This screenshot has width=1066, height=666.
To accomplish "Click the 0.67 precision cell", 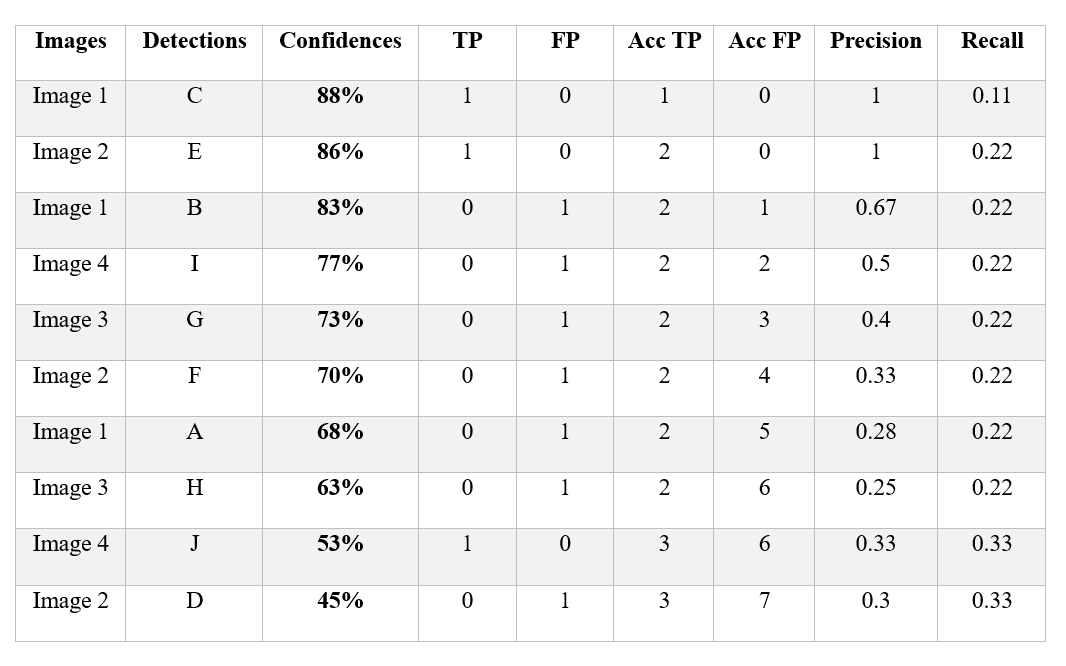I will tap(876, 208).
